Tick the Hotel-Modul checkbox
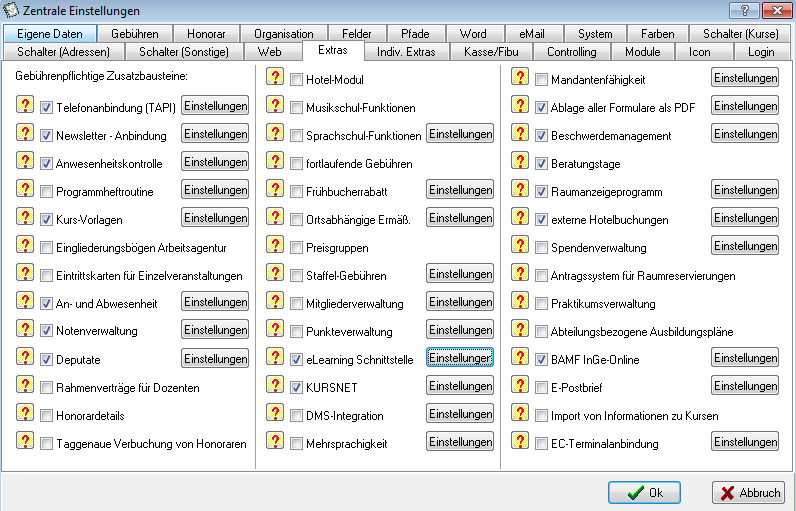796x511 pixels. (x=296, y=80)
